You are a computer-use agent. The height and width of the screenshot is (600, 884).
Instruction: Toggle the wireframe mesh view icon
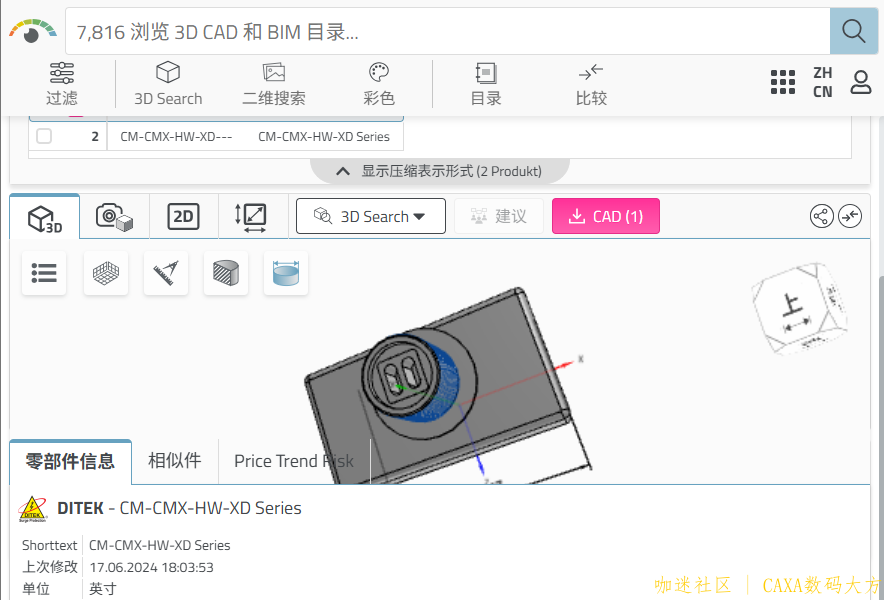[106, 273]
